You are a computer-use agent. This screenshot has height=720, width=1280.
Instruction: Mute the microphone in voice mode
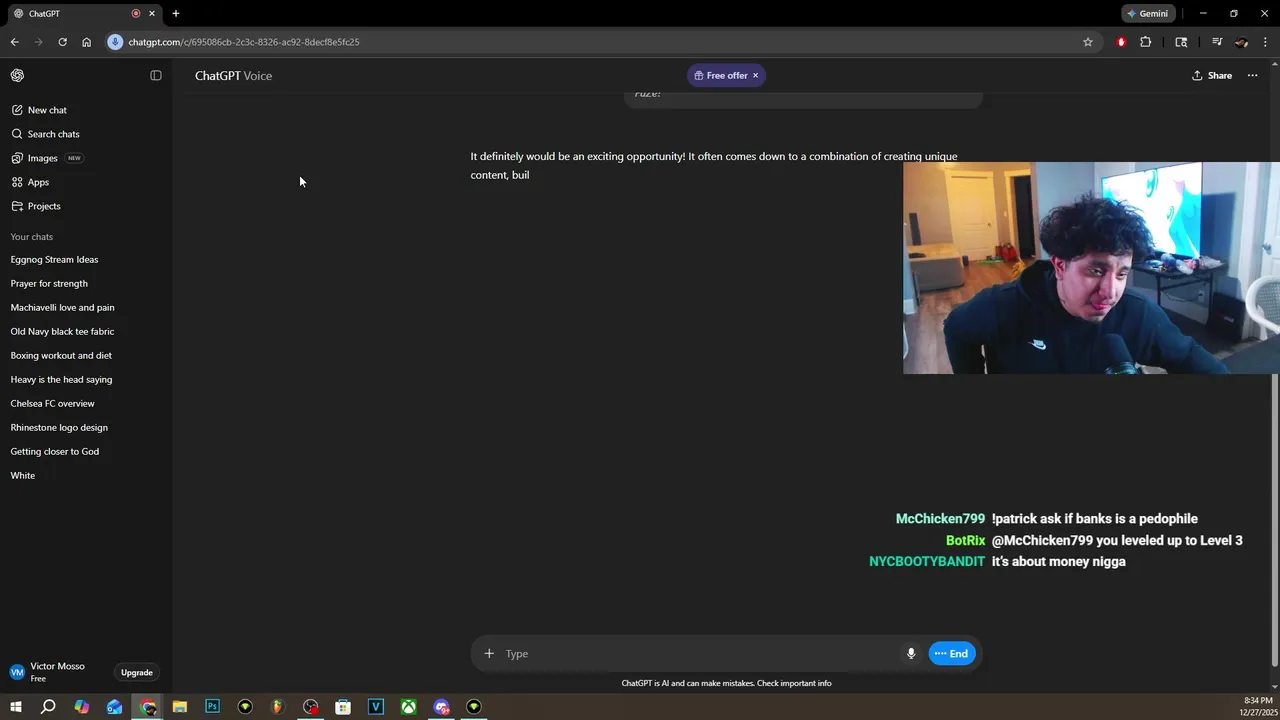[x=911, y=654]
